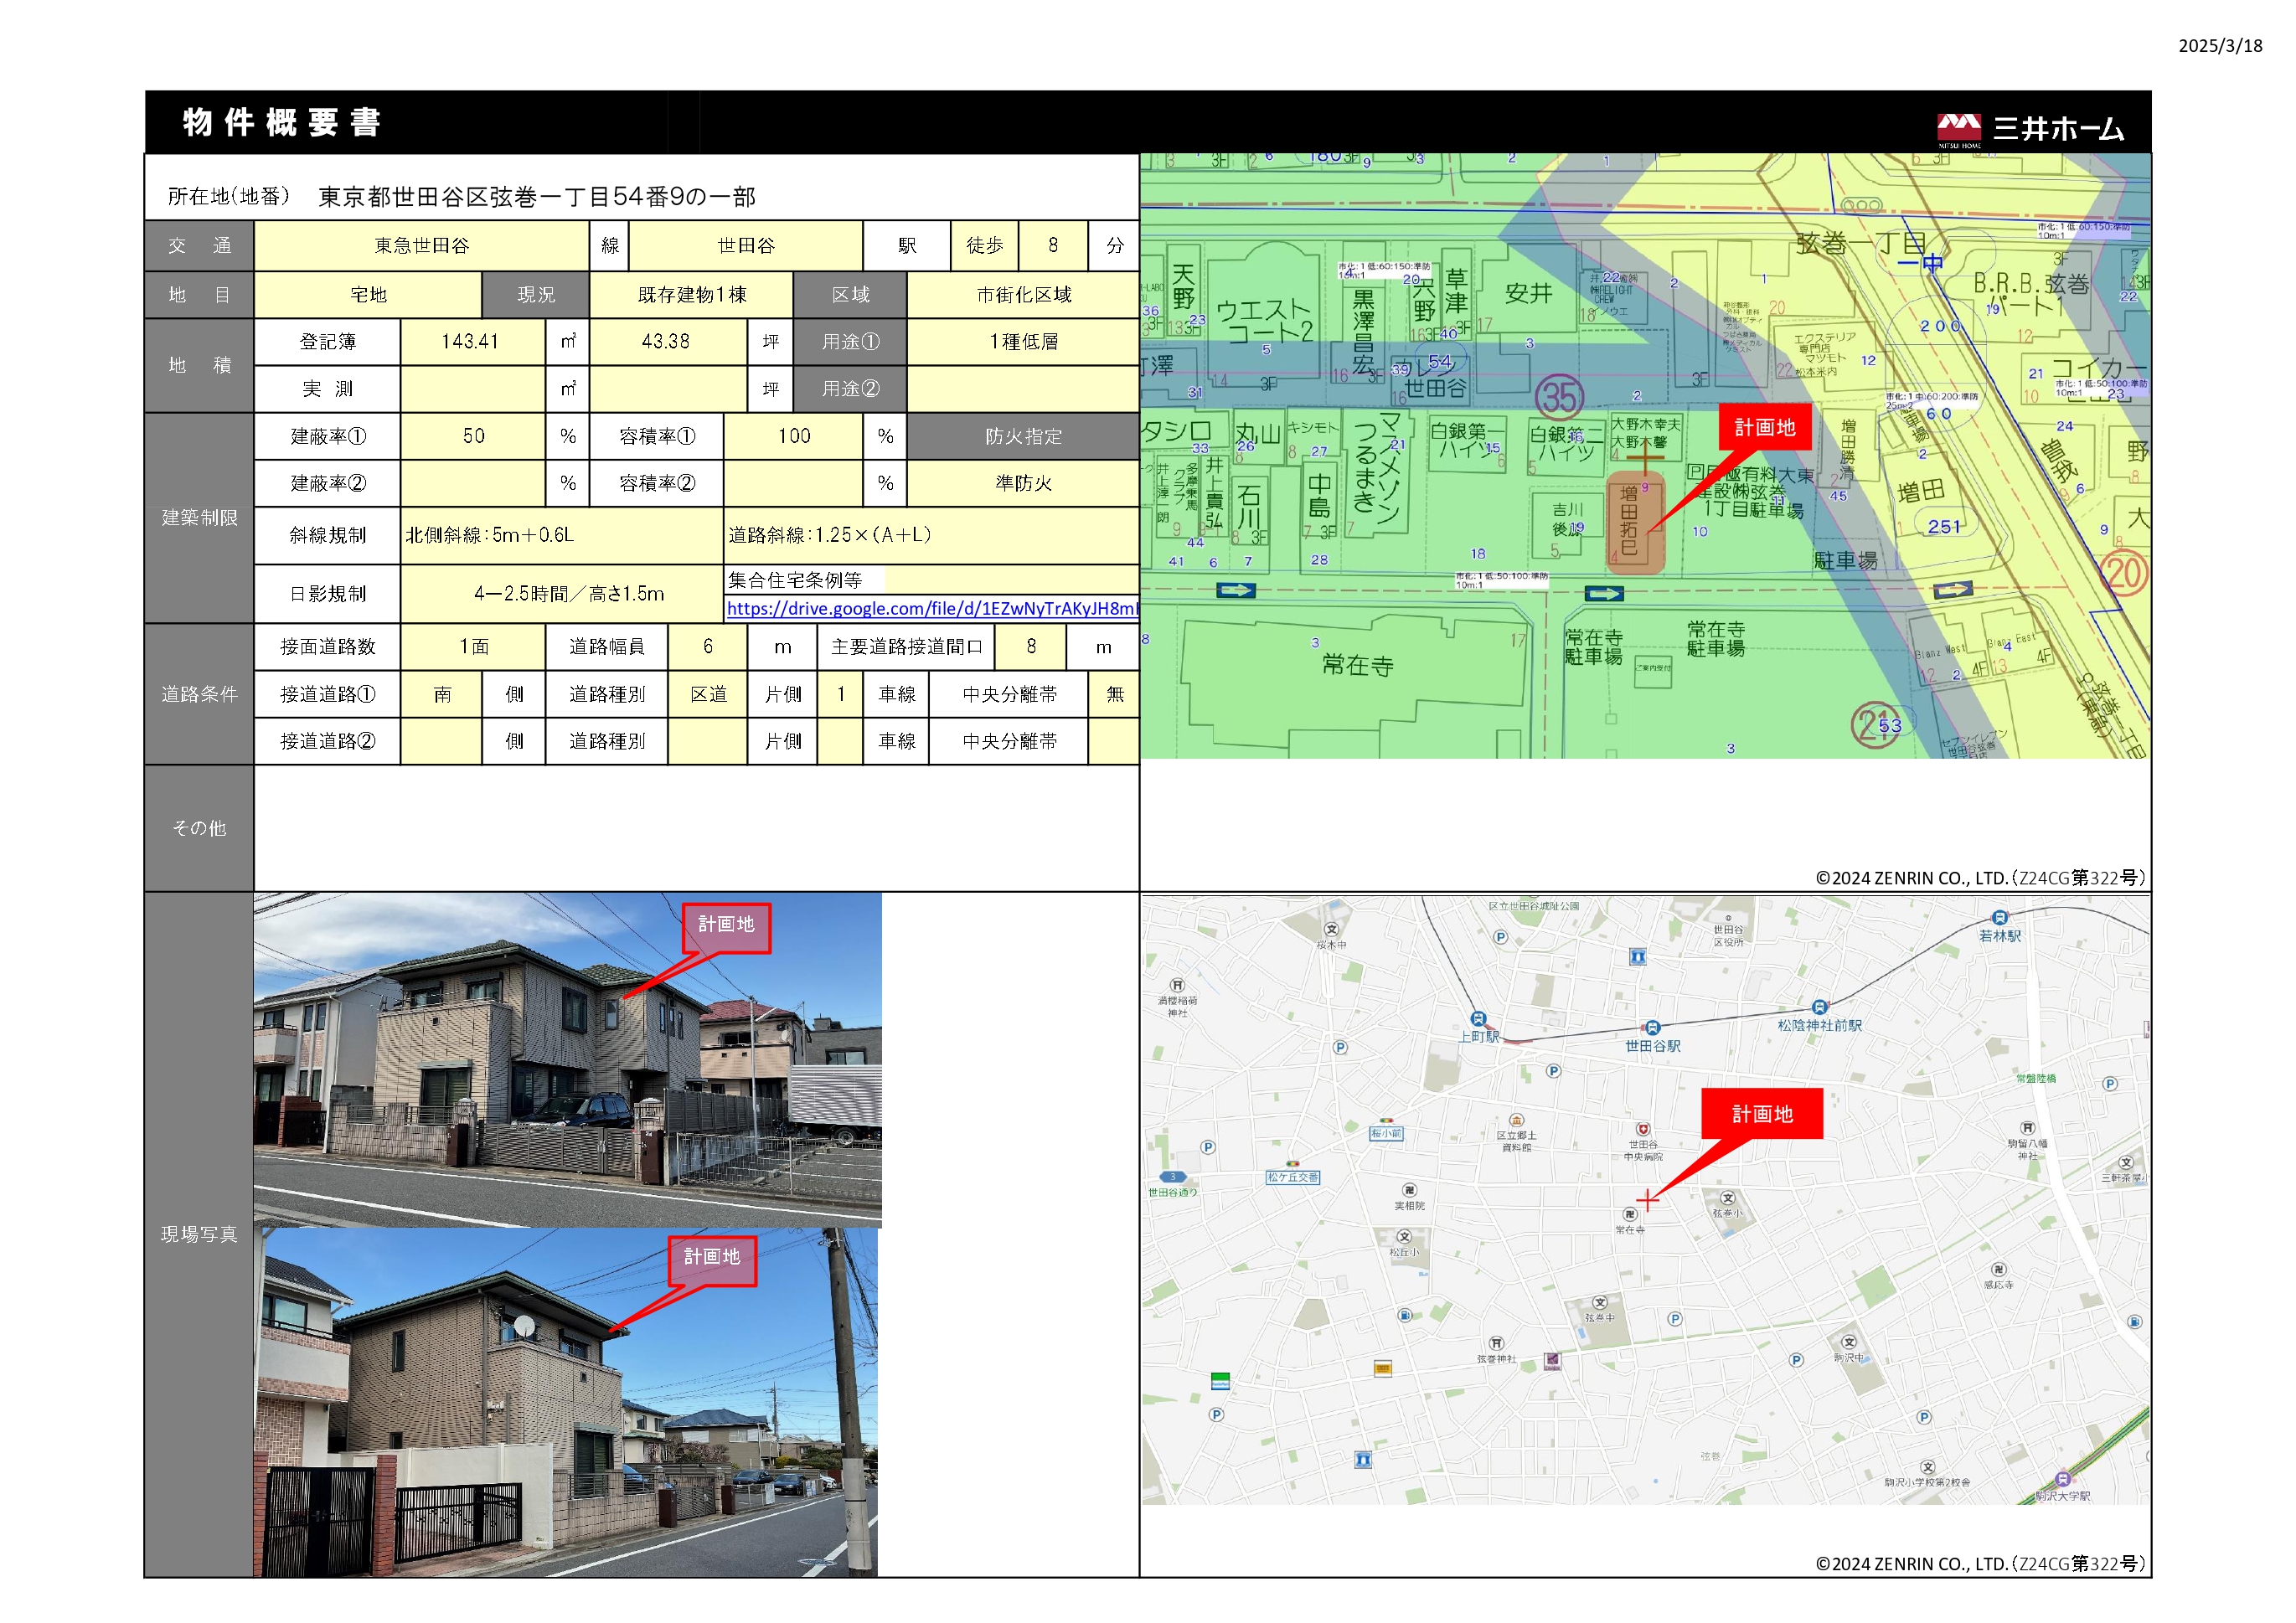The height and width of the screenshot is (1623, 2296).
Task: Click the 1種低層 zoning cell
Action: pyautogui.click(x=1023, y=341)
